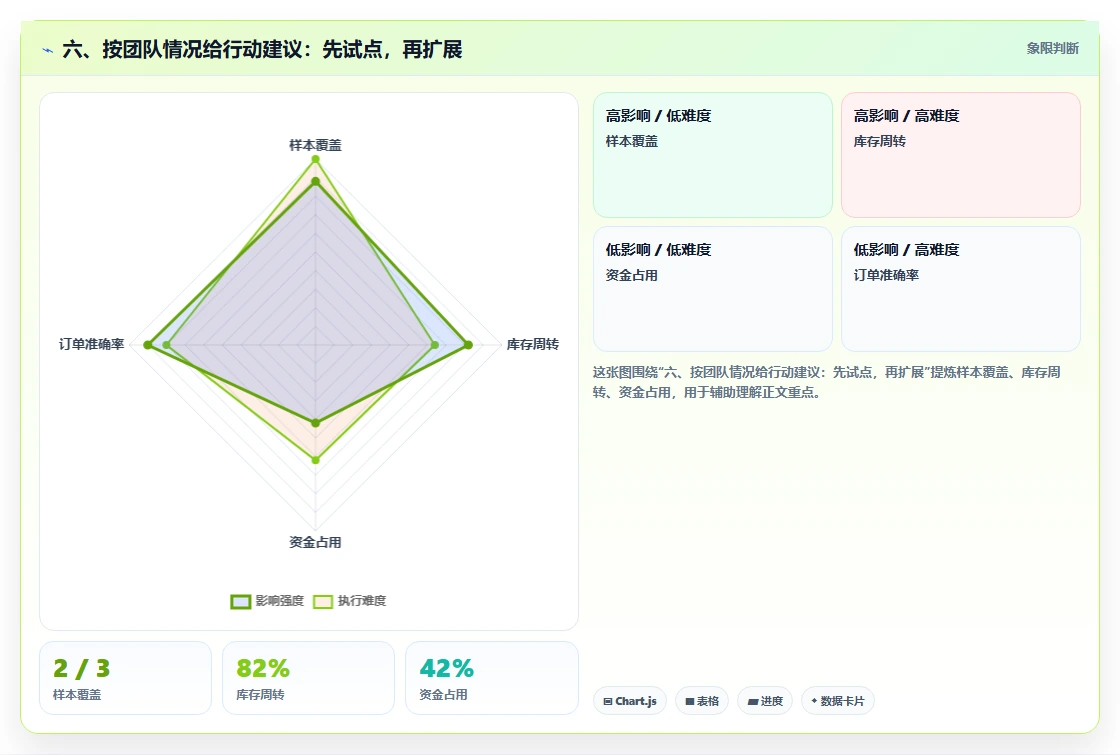Select the 高影响 / 高难度 quadrant card
Image resolution: width=1120 pixels, height=755 pixels.
click(961, 155)
